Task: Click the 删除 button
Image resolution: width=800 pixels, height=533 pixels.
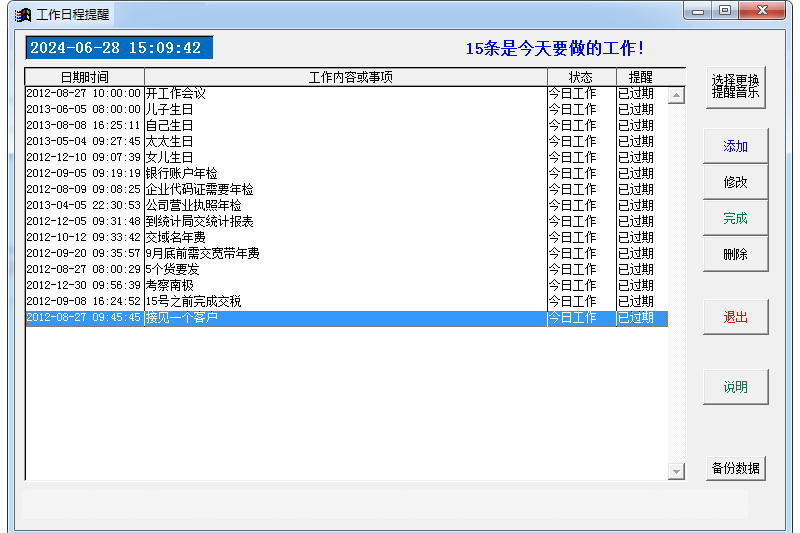Action: pyautogui.click(x=735, y=254)
